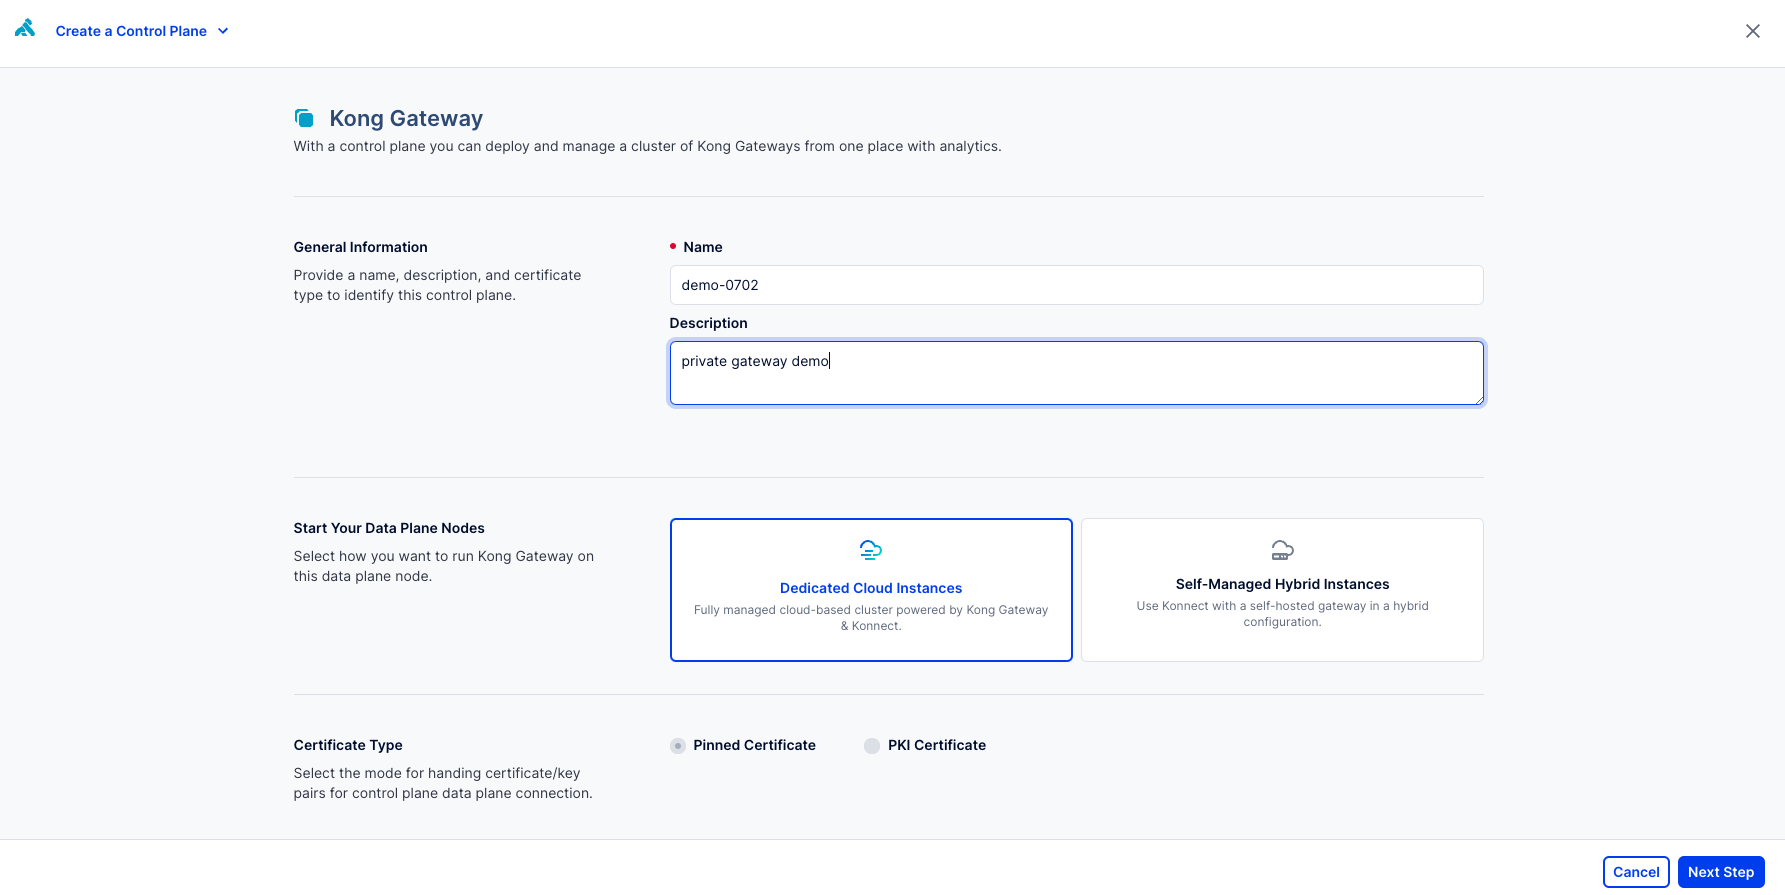
Task: Click the Description field label
Action: [709, 323]
